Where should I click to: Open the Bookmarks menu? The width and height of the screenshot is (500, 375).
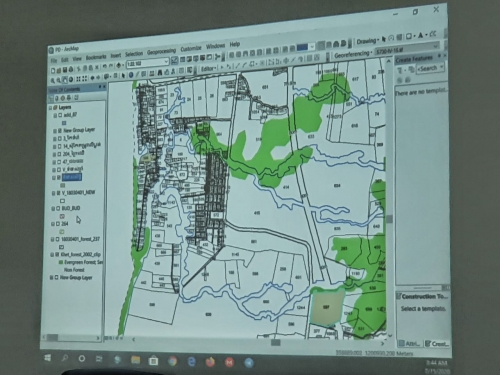point(96,57)
